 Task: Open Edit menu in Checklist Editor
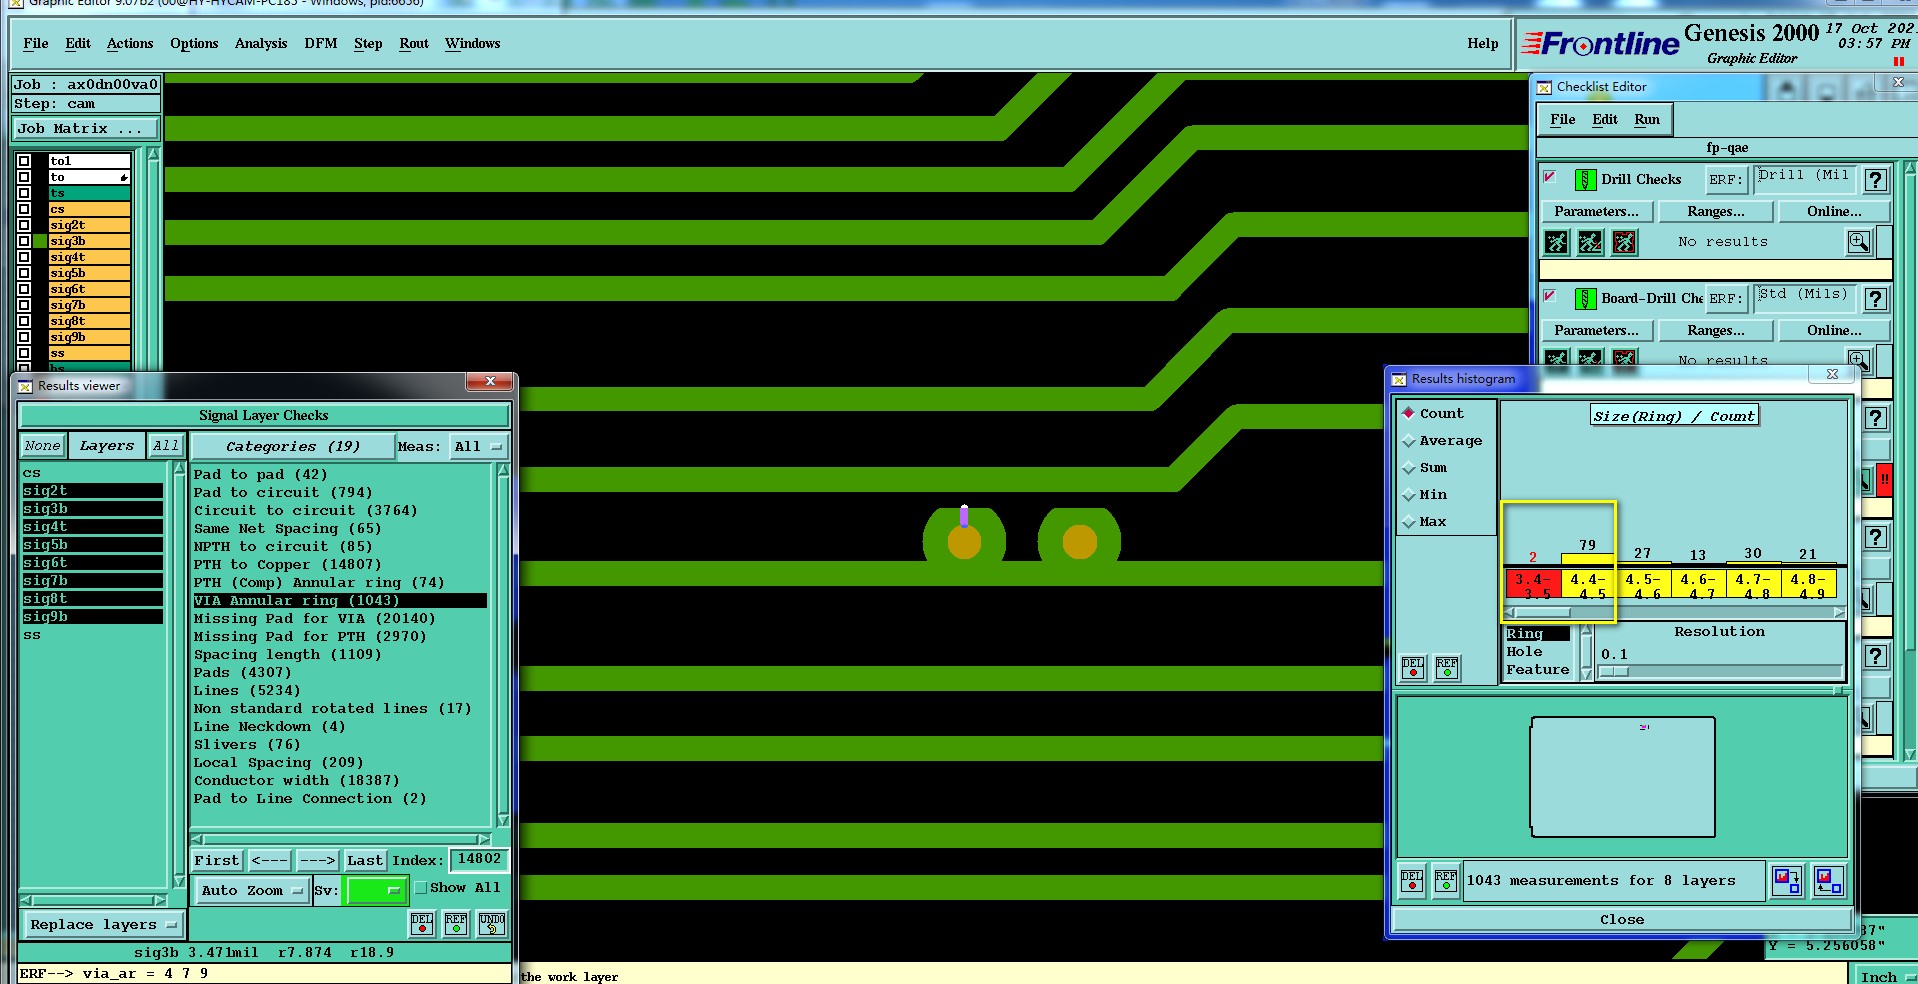[x=1605, y=119]
